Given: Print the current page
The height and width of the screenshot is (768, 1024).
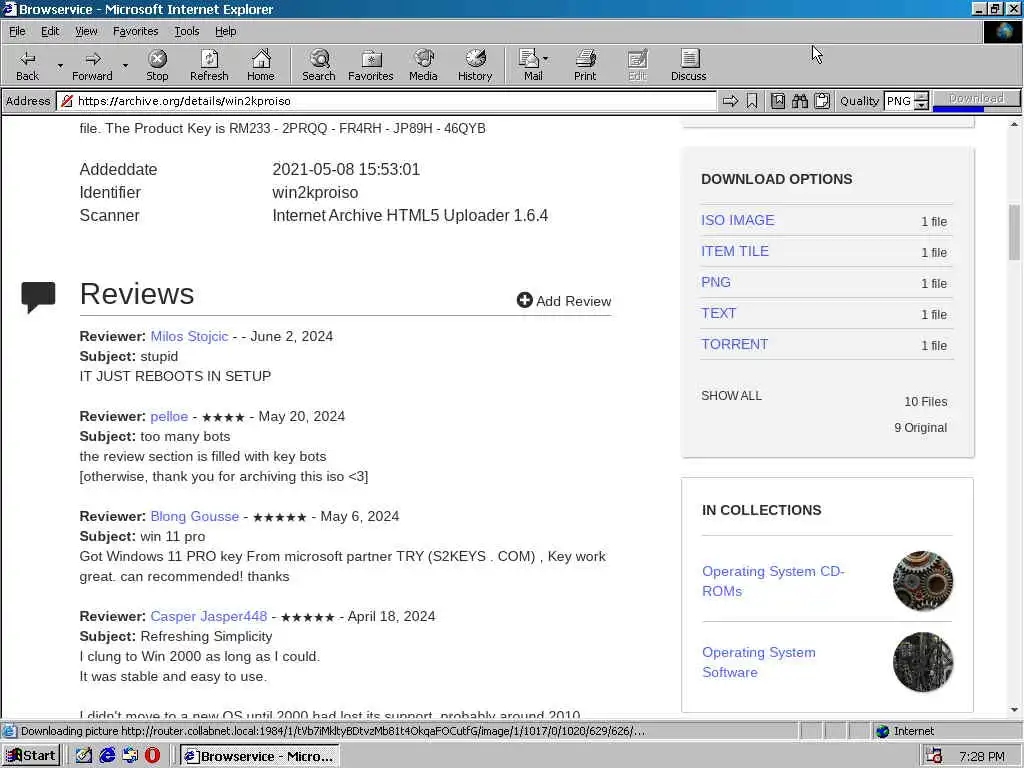Looking at the screenshot, I should coord(585,65).
